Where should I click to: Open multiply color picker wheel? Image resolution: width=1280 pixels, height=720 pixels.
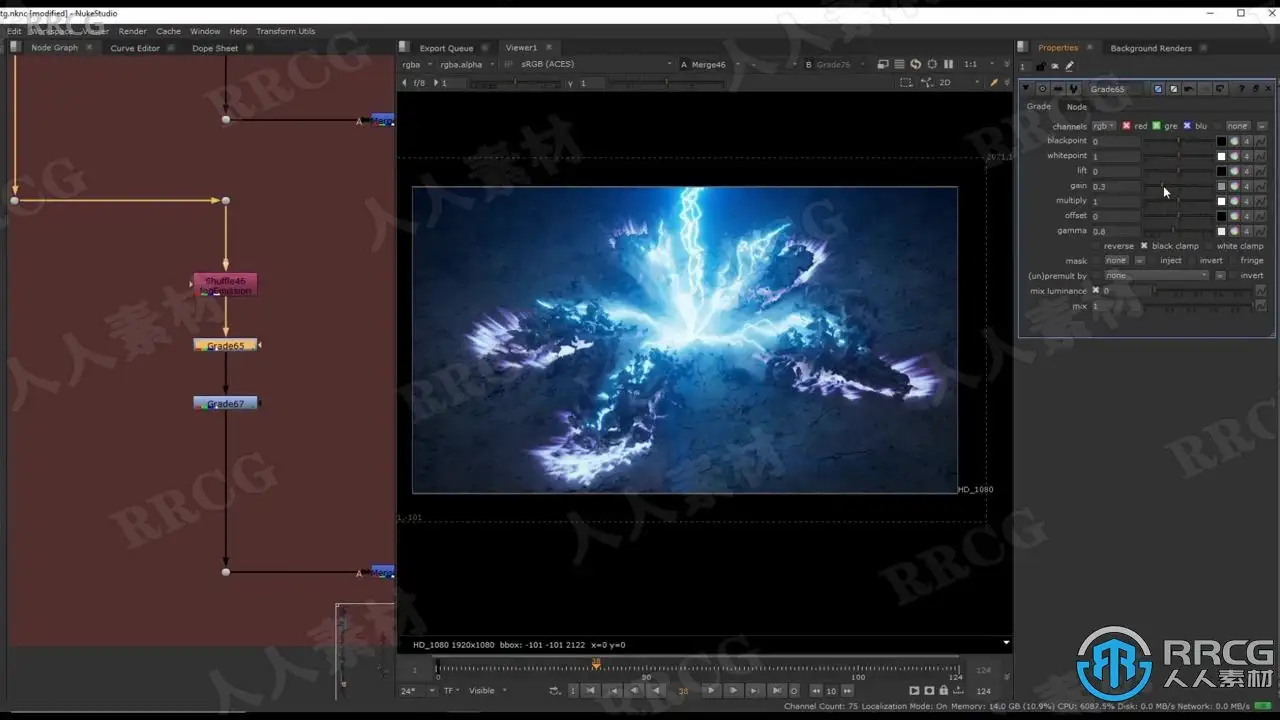point(1234,201)
